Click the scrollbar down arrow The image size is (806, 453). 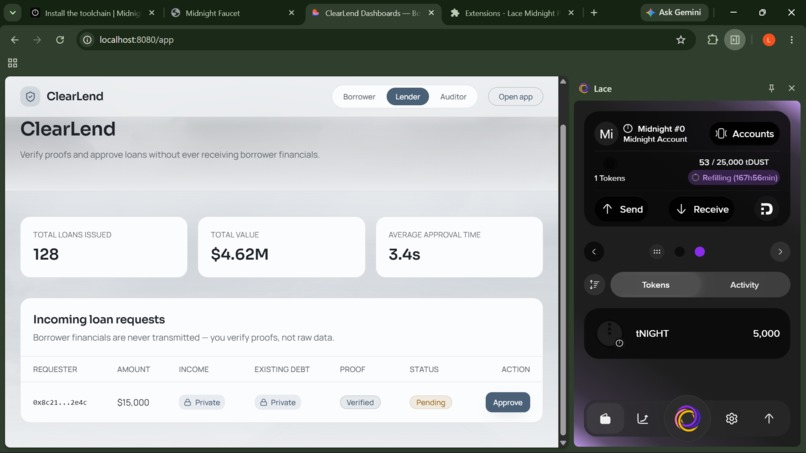[563, 442]
